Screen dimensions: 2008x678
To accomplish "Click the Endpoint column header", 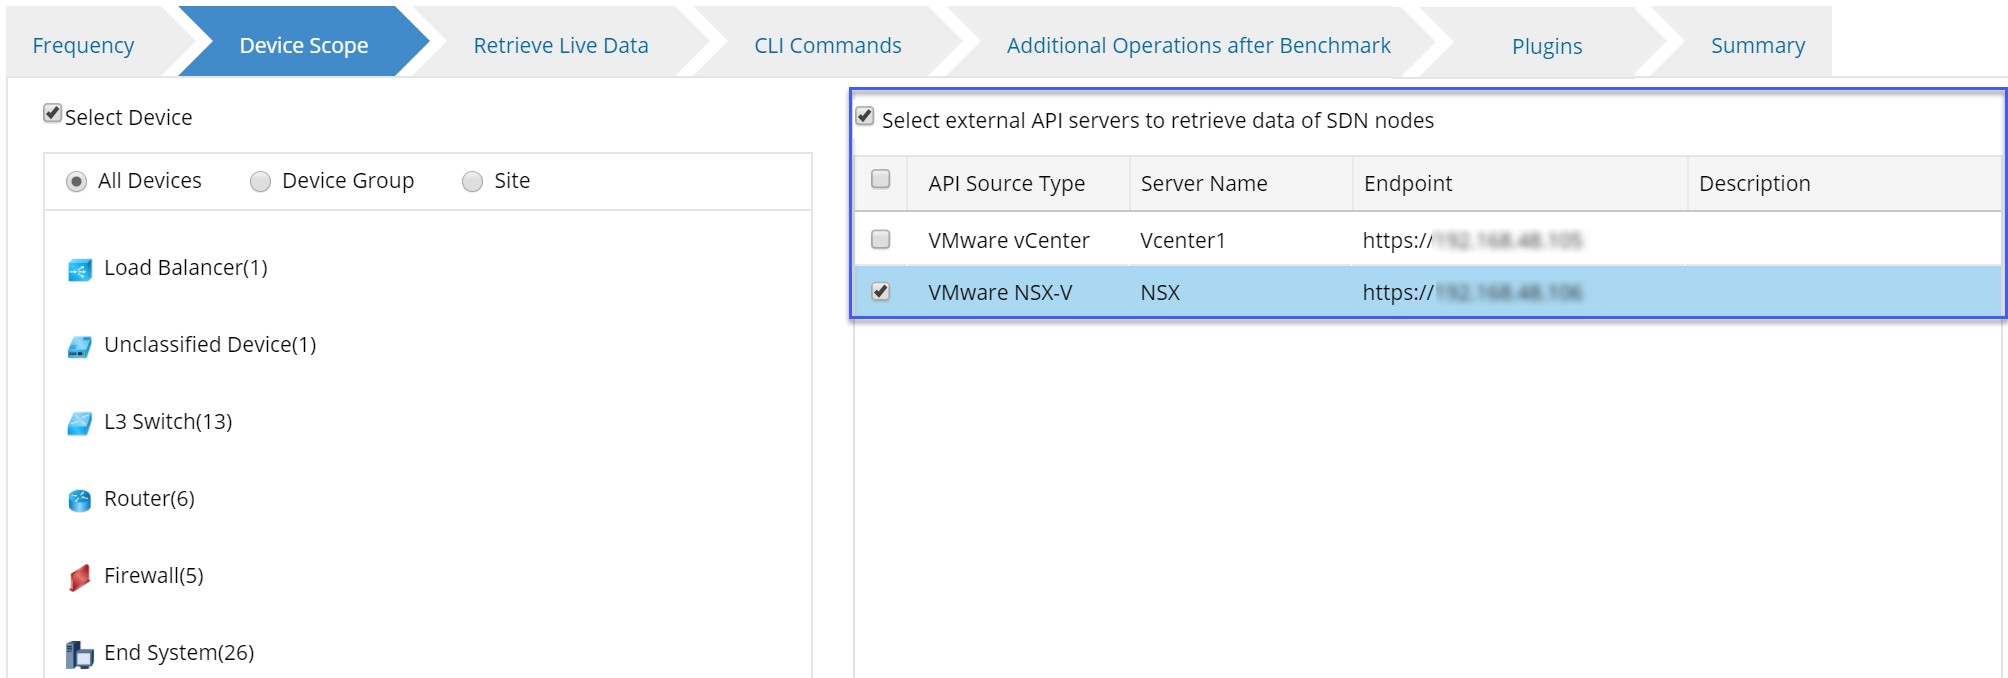I will (x=1408, y=184).
